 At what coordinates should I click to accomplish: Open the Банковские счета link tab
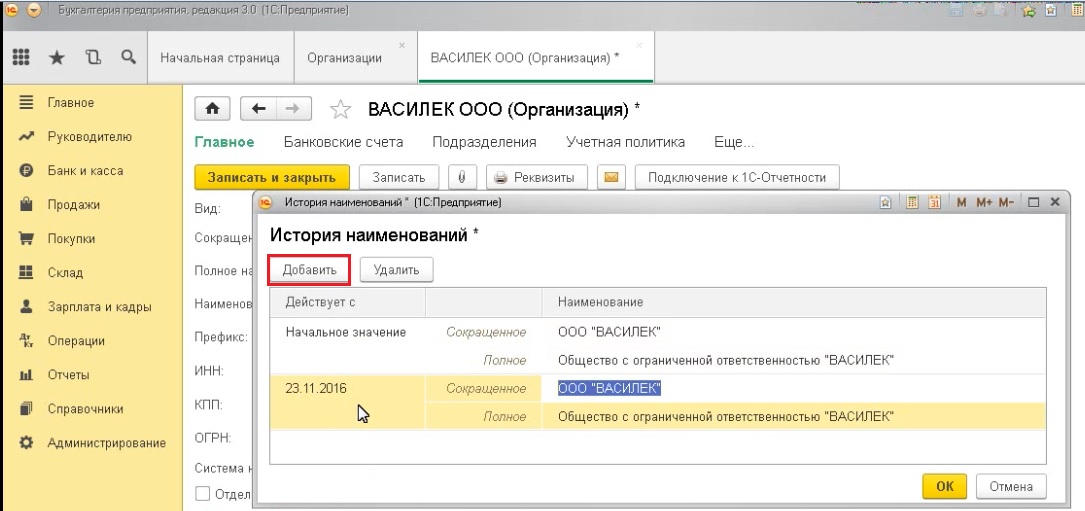point(343,142)
